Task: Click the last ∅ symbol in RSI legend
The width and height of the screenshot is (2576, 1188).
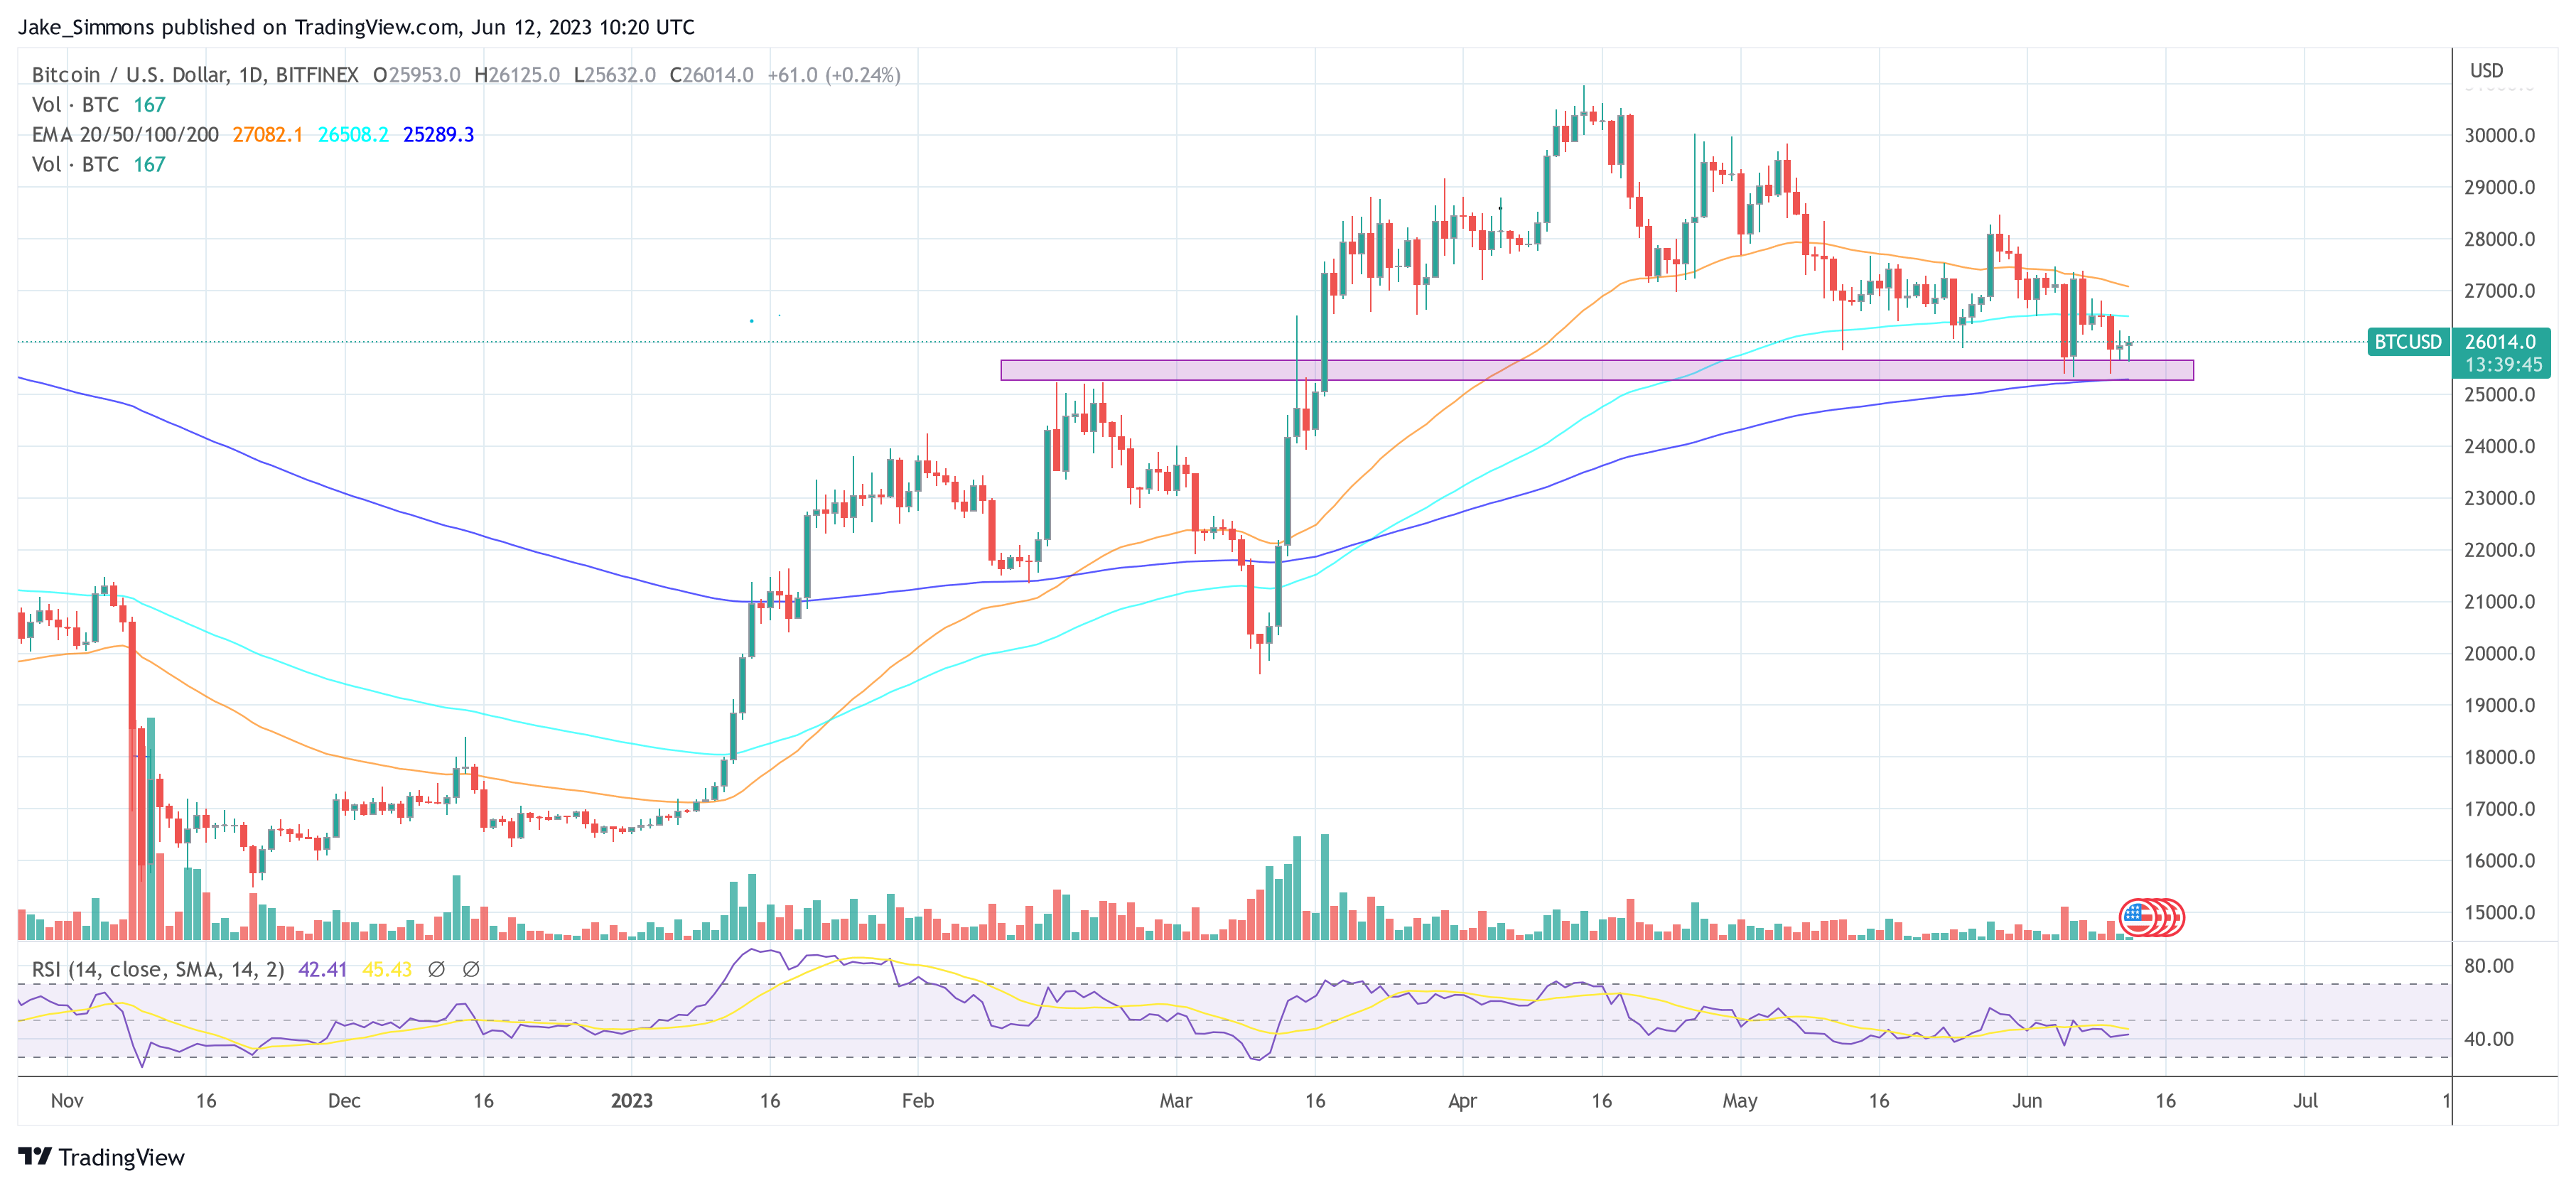Action: 471,969
